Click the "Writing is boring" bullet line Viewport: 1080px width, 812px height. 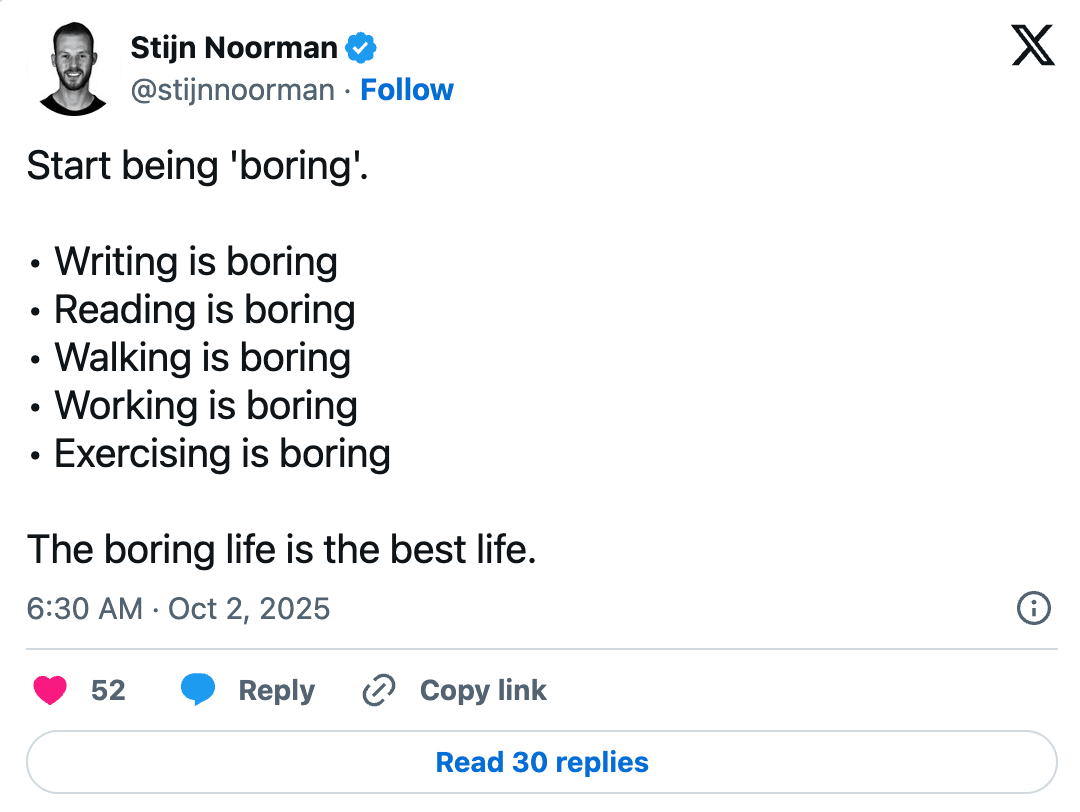pos(195,262)
